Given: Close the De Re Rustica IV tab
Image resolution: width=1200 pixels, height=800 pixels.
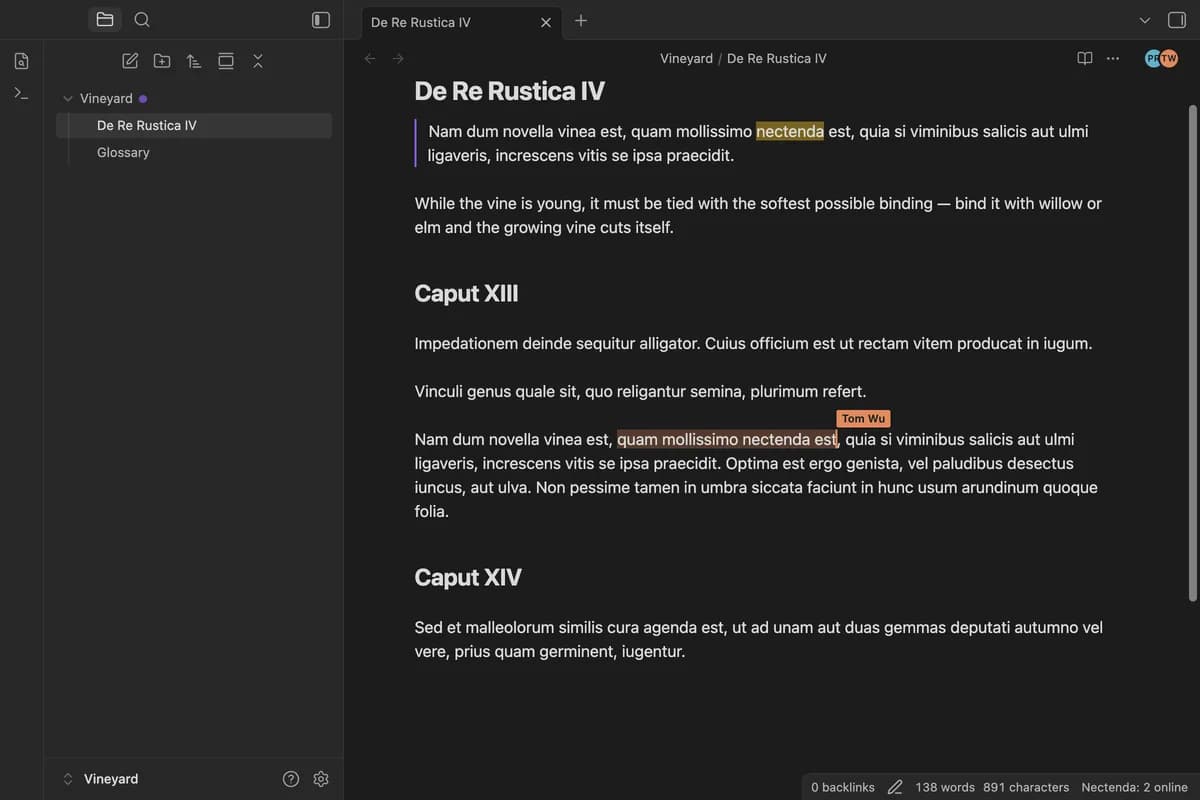Looking at the screenshot, I should tap(546, 22).
